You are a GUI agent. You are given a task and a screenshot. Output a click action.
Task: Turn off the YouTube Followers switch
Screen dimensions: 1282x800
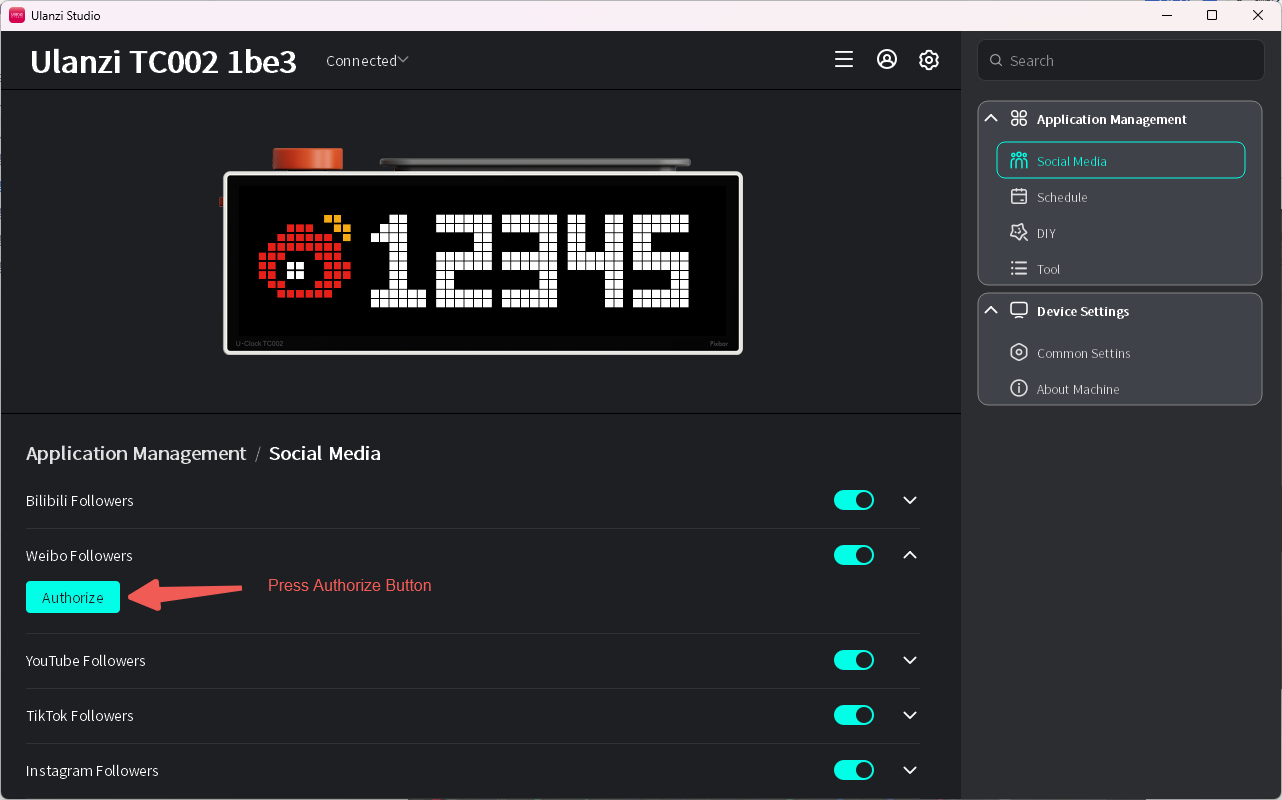[854, 660]
